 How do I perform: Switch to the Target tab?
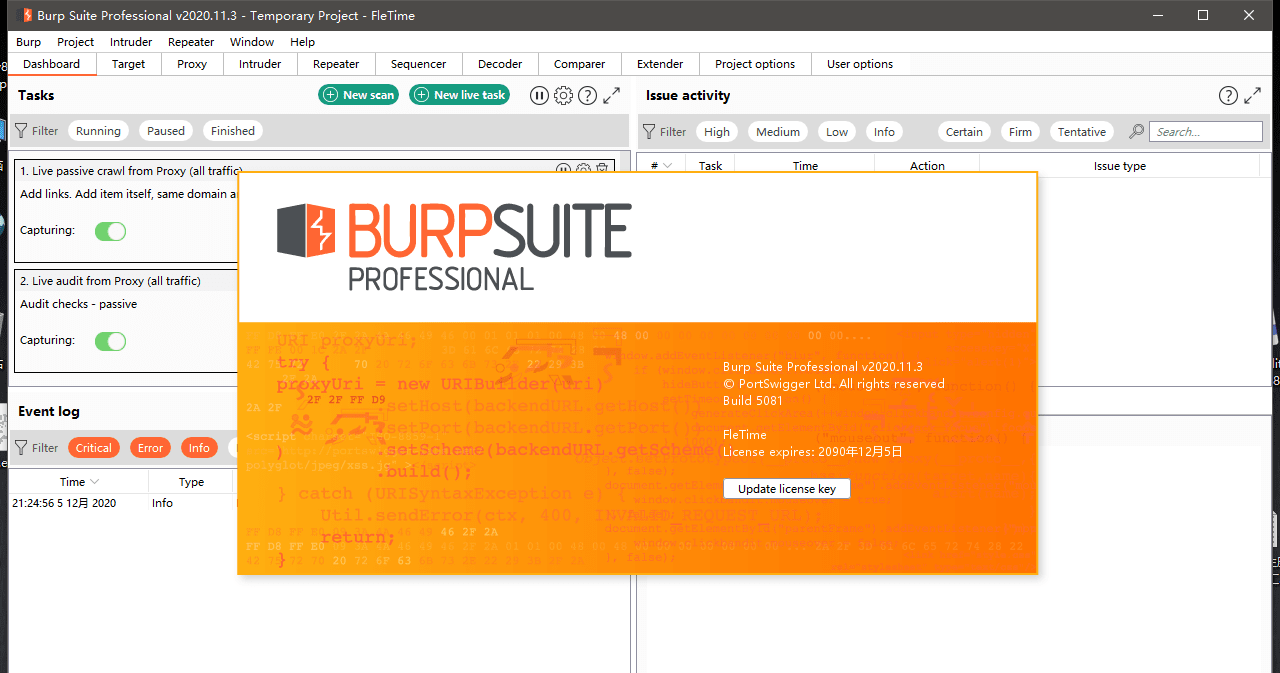[128, 64]
